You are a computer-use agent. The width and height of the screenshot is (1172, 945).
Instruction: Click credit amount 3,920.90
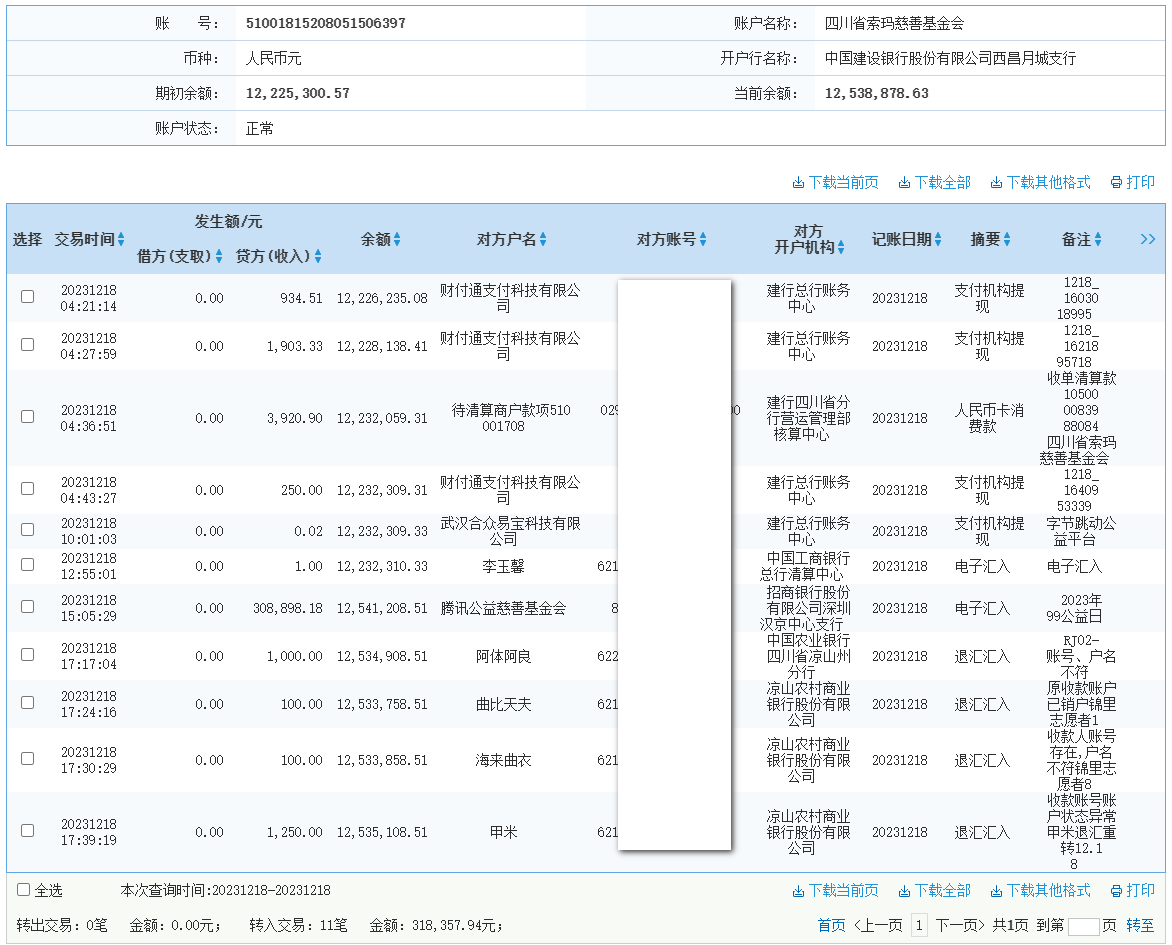[x=294, y=418]
